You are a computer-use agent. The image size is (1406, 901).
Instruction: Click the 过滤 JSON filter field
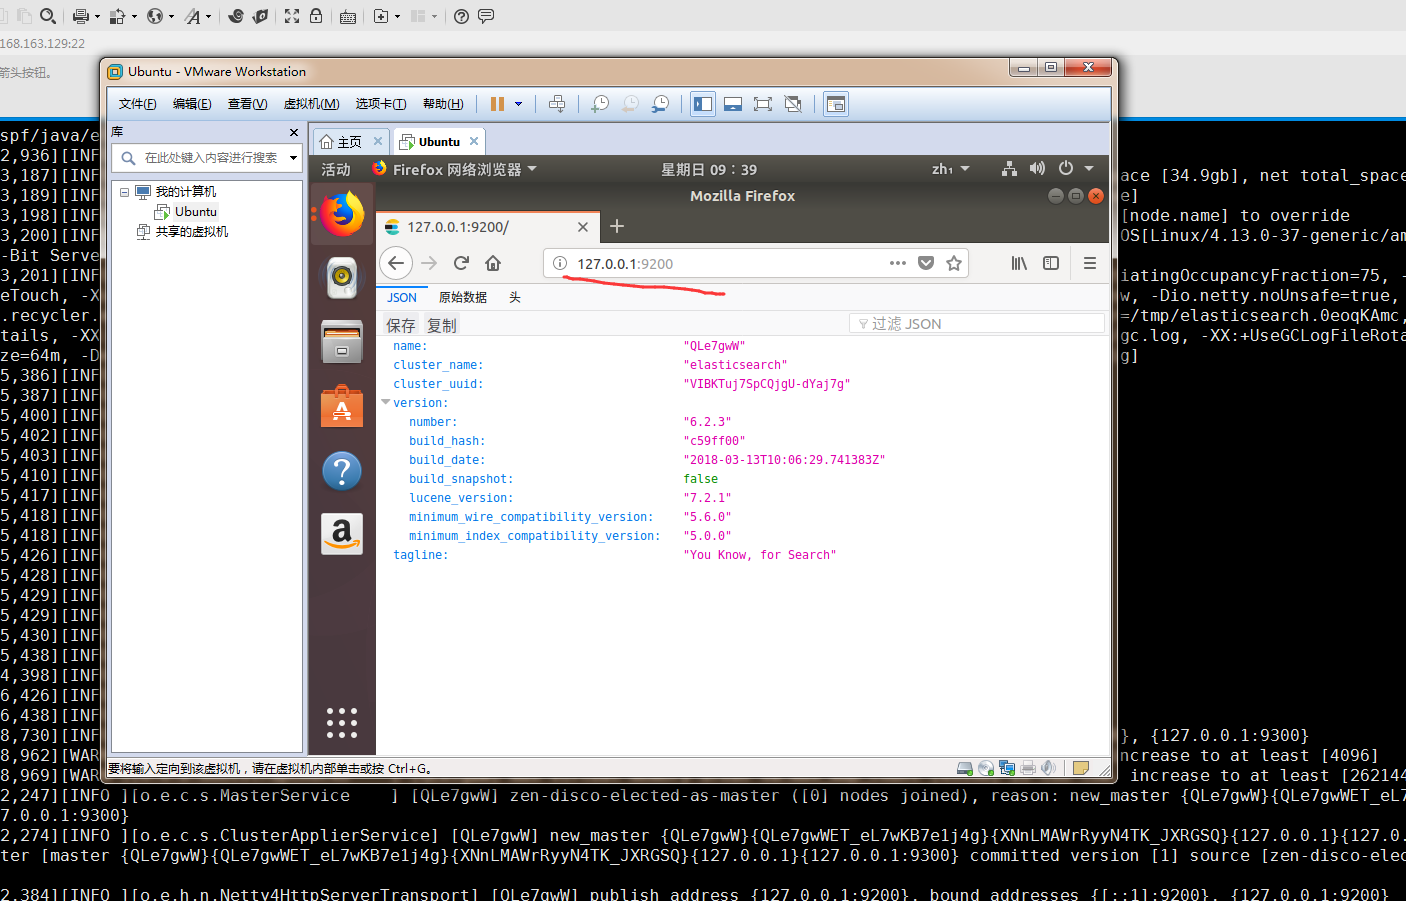pos(977,324)
